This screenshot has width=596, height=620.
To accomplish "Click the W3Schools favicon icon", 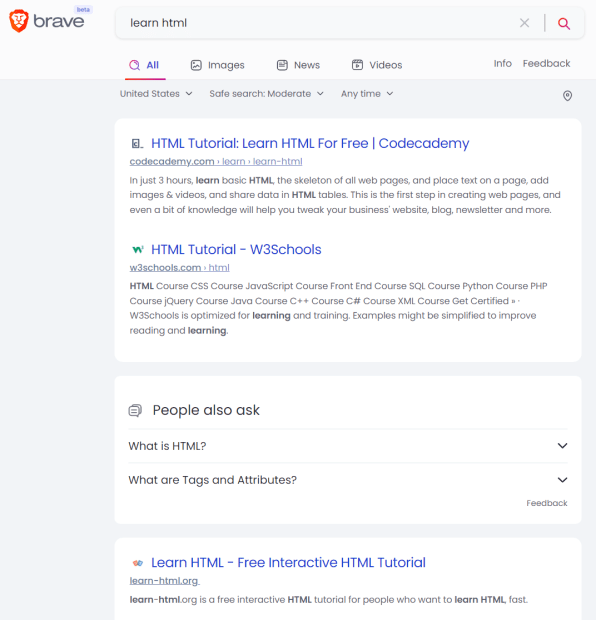I will (x=137, y=250).
